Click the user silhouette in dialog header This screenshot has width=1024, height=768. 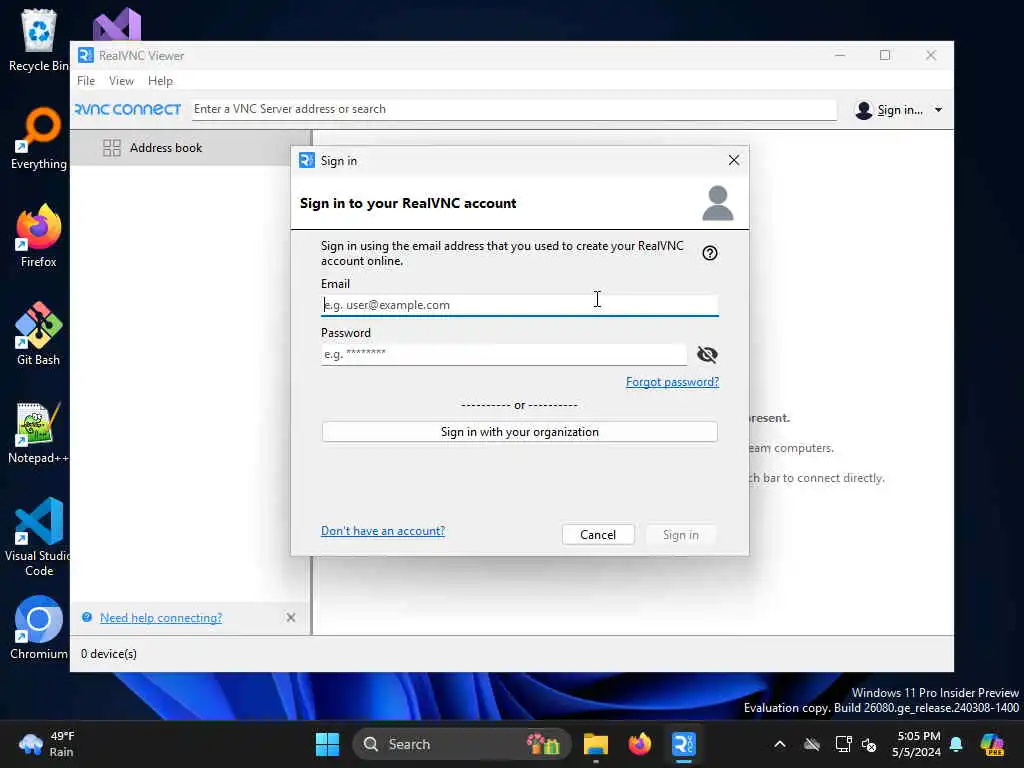[x=718, y=203]
